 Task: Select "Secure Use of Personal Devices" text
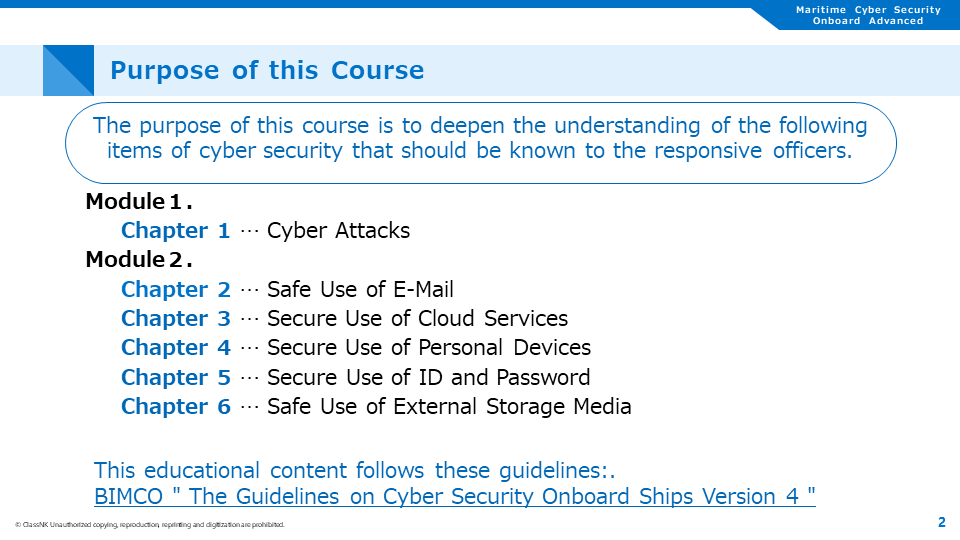coord(429,348)
